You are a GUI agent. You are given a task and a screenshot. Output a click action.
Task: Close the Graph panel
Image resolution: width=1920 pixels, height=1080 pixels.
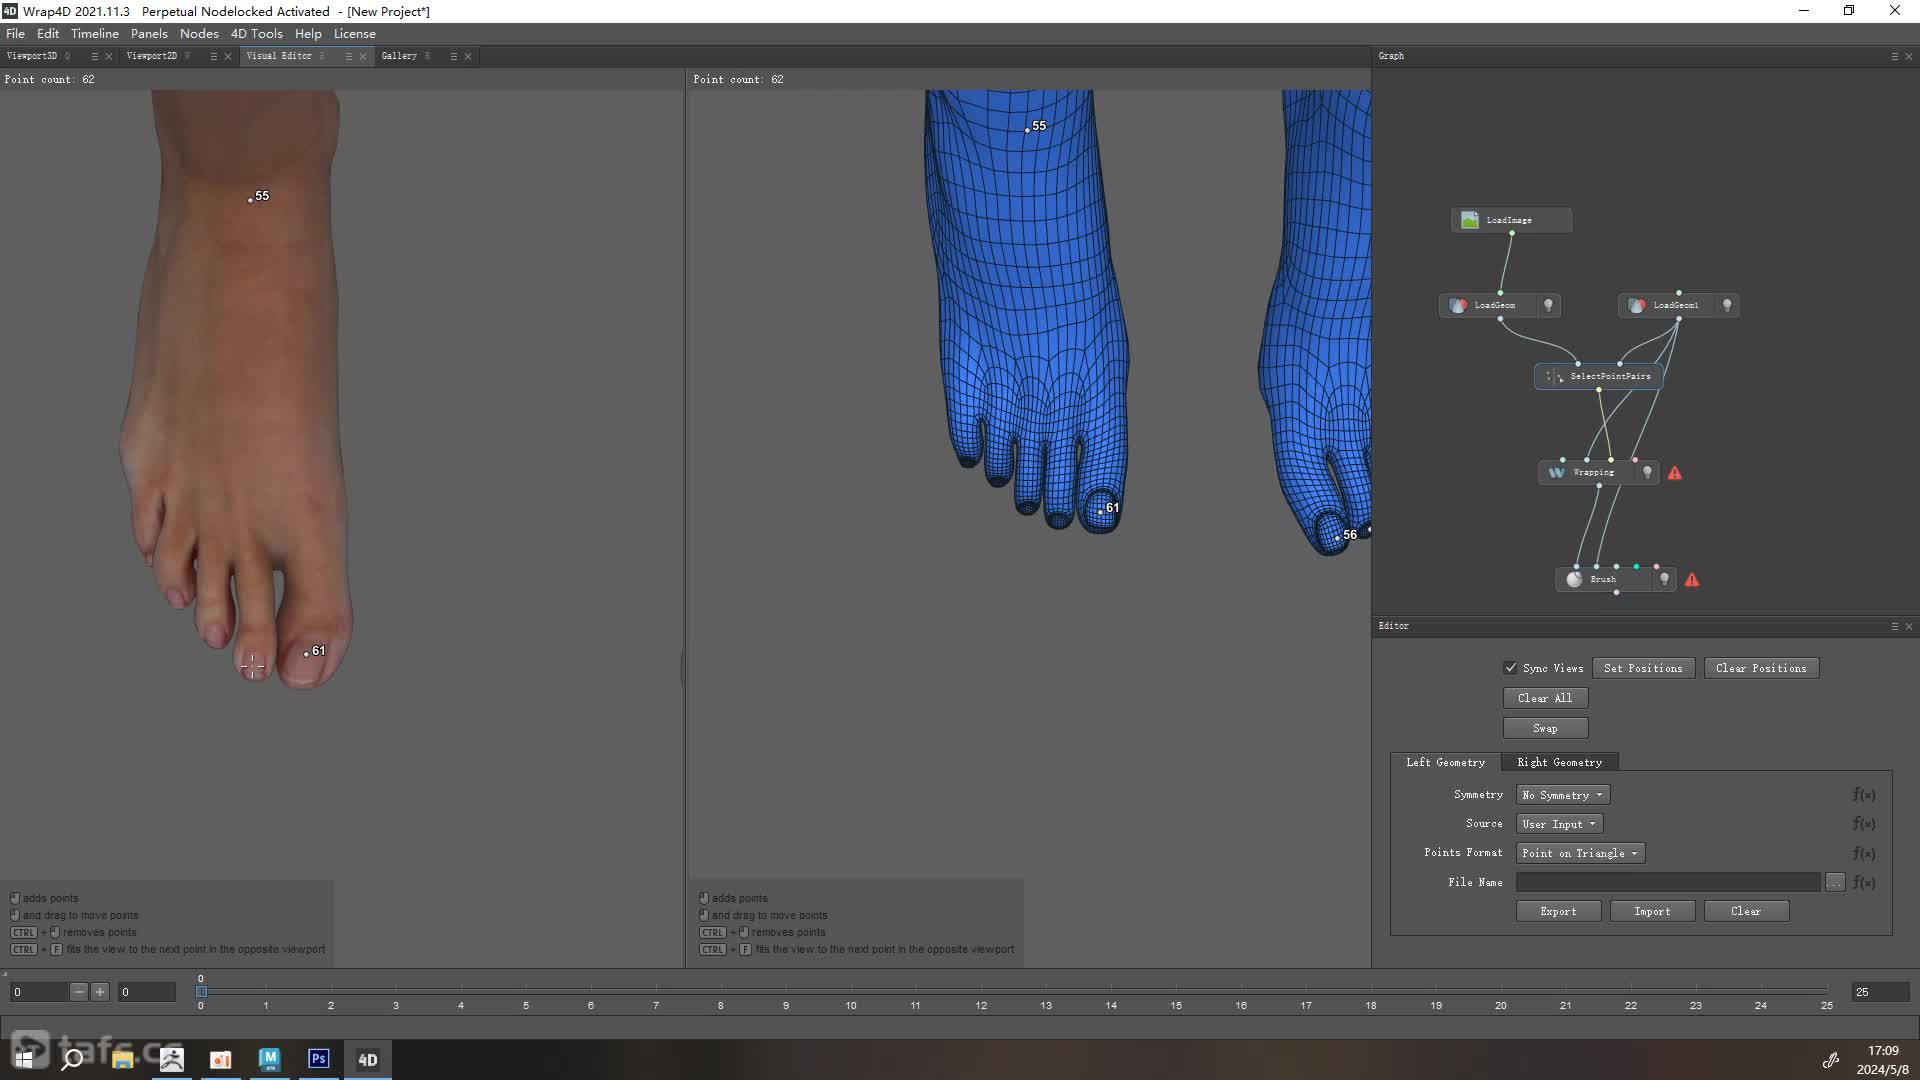1909,56
